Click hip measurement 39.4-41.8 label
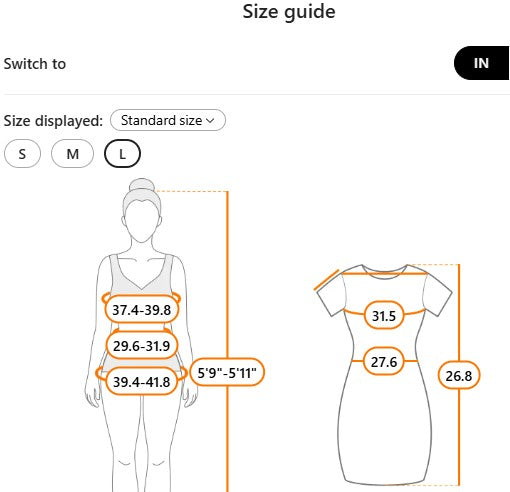The height and width of the screenshot is (492, 510). (142, 381)
